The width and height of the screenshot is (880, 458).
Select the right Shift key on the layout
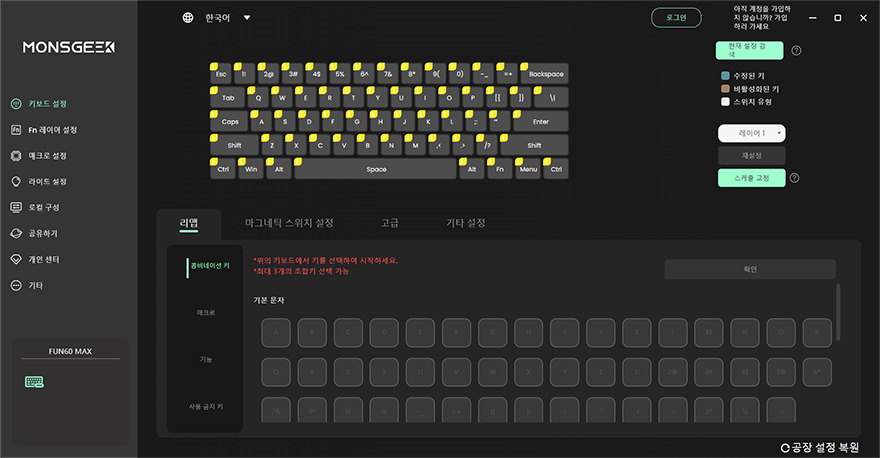(x=534, y=145)
